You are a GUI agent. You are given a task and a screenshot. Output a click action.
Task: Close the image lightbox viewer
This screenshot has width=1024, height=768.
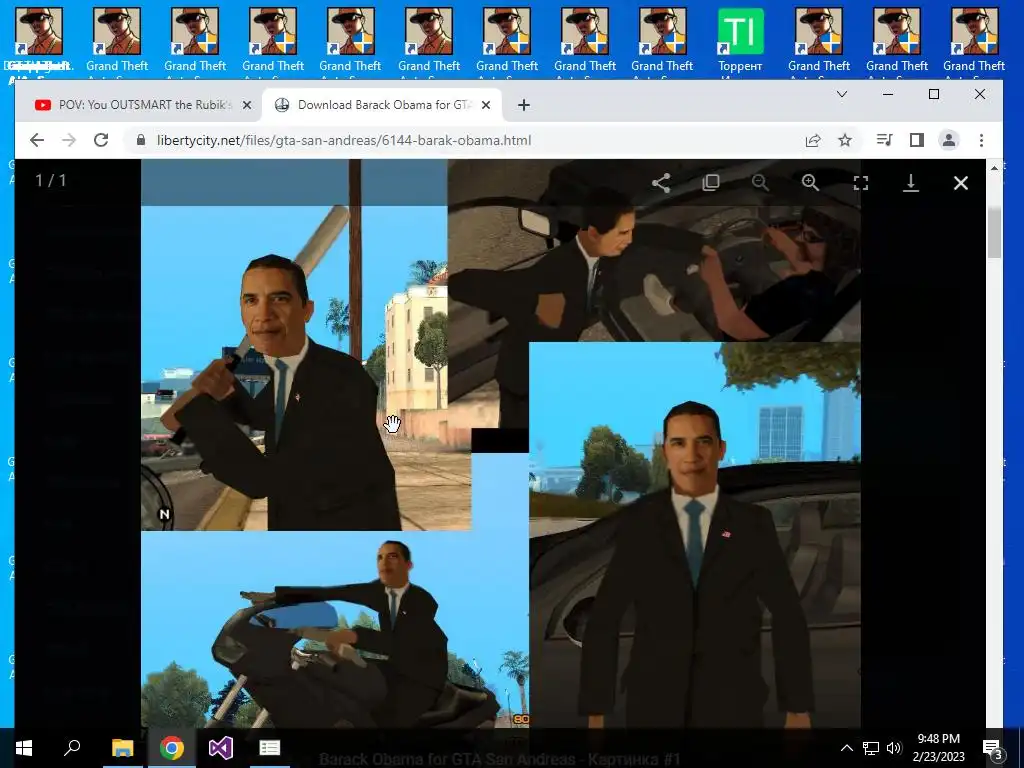961,183
